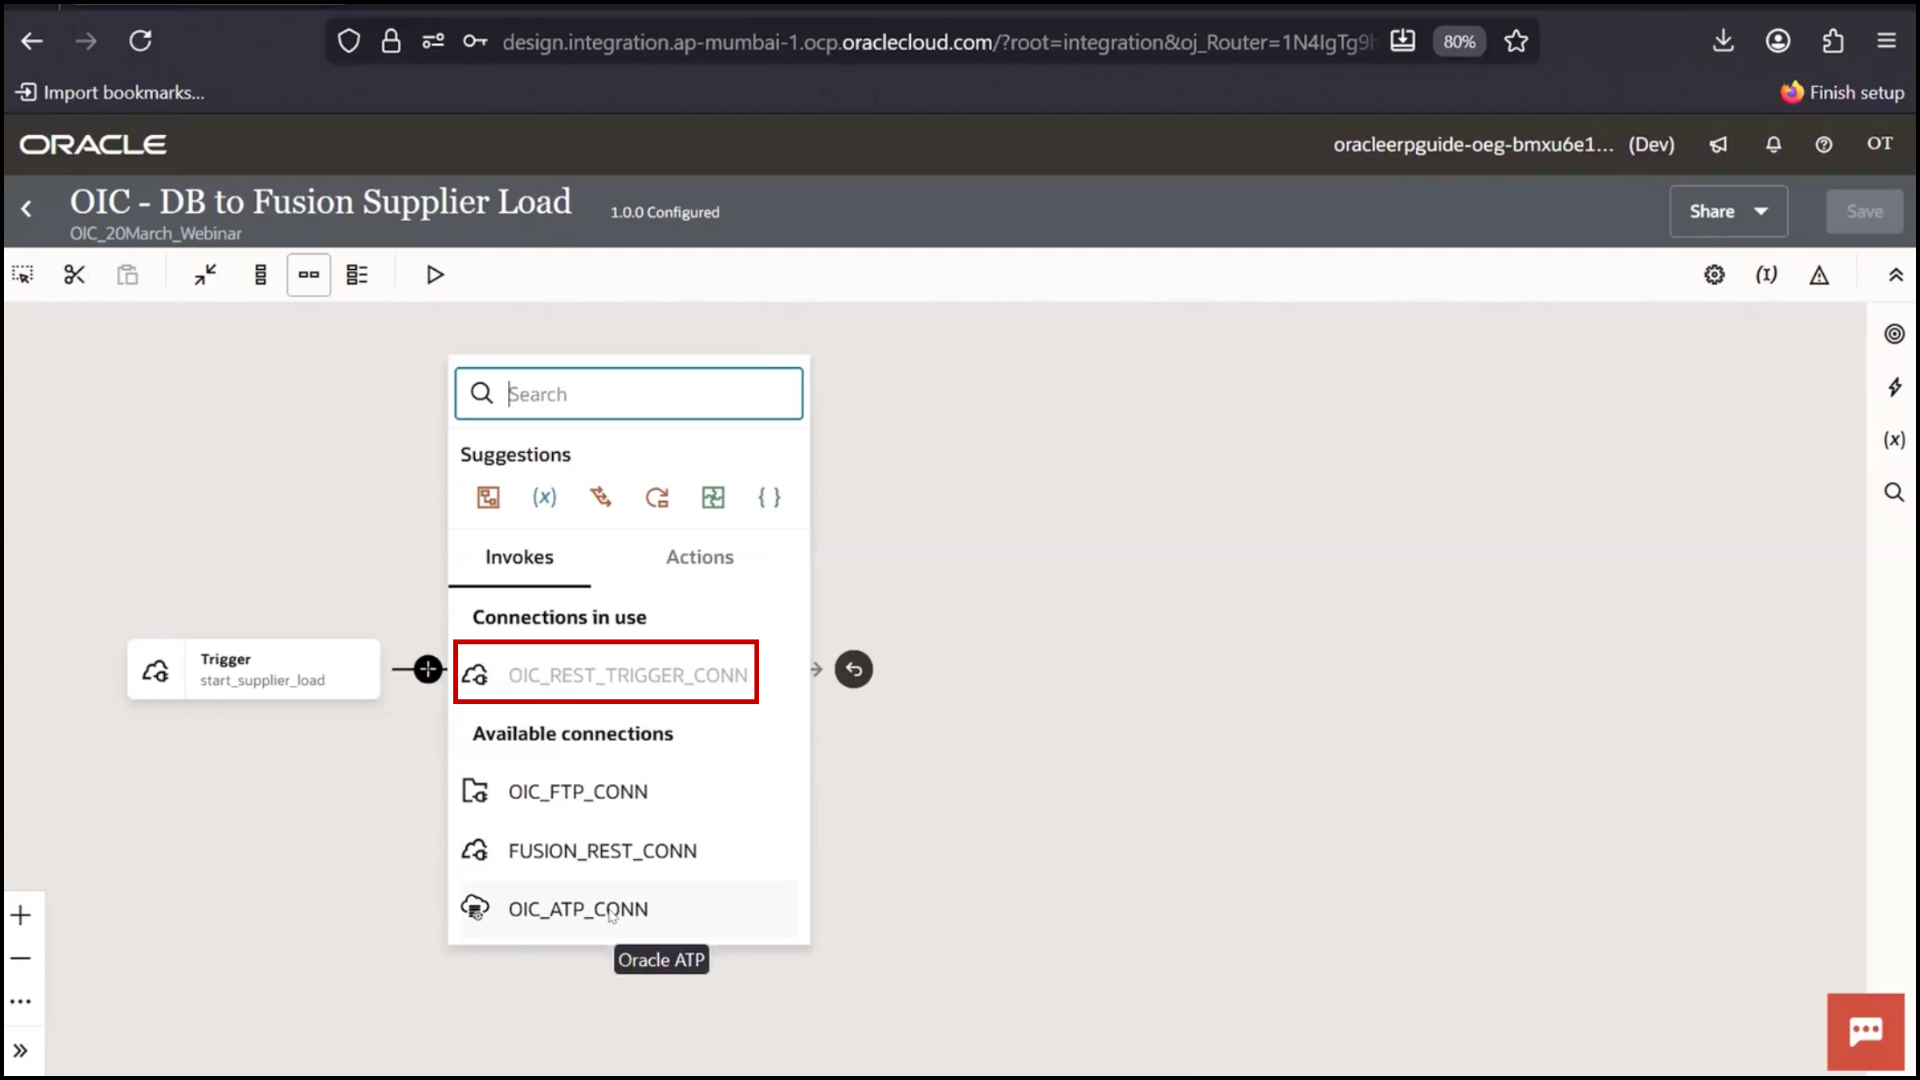Open the help question mark icon
The height and width of the screenshot is (1080, 1920).
[x=1824, y=144]
